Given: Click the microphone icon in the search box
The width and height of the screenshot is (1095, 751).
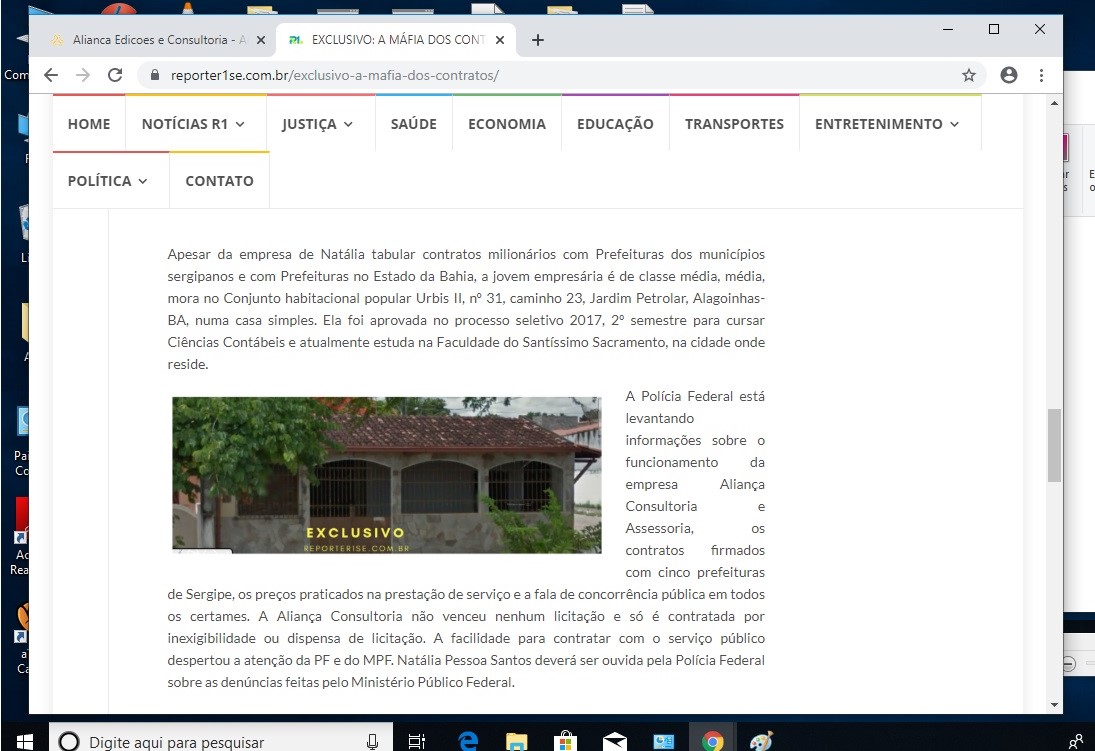Looking at the screenshot, I should coord(373,741).
